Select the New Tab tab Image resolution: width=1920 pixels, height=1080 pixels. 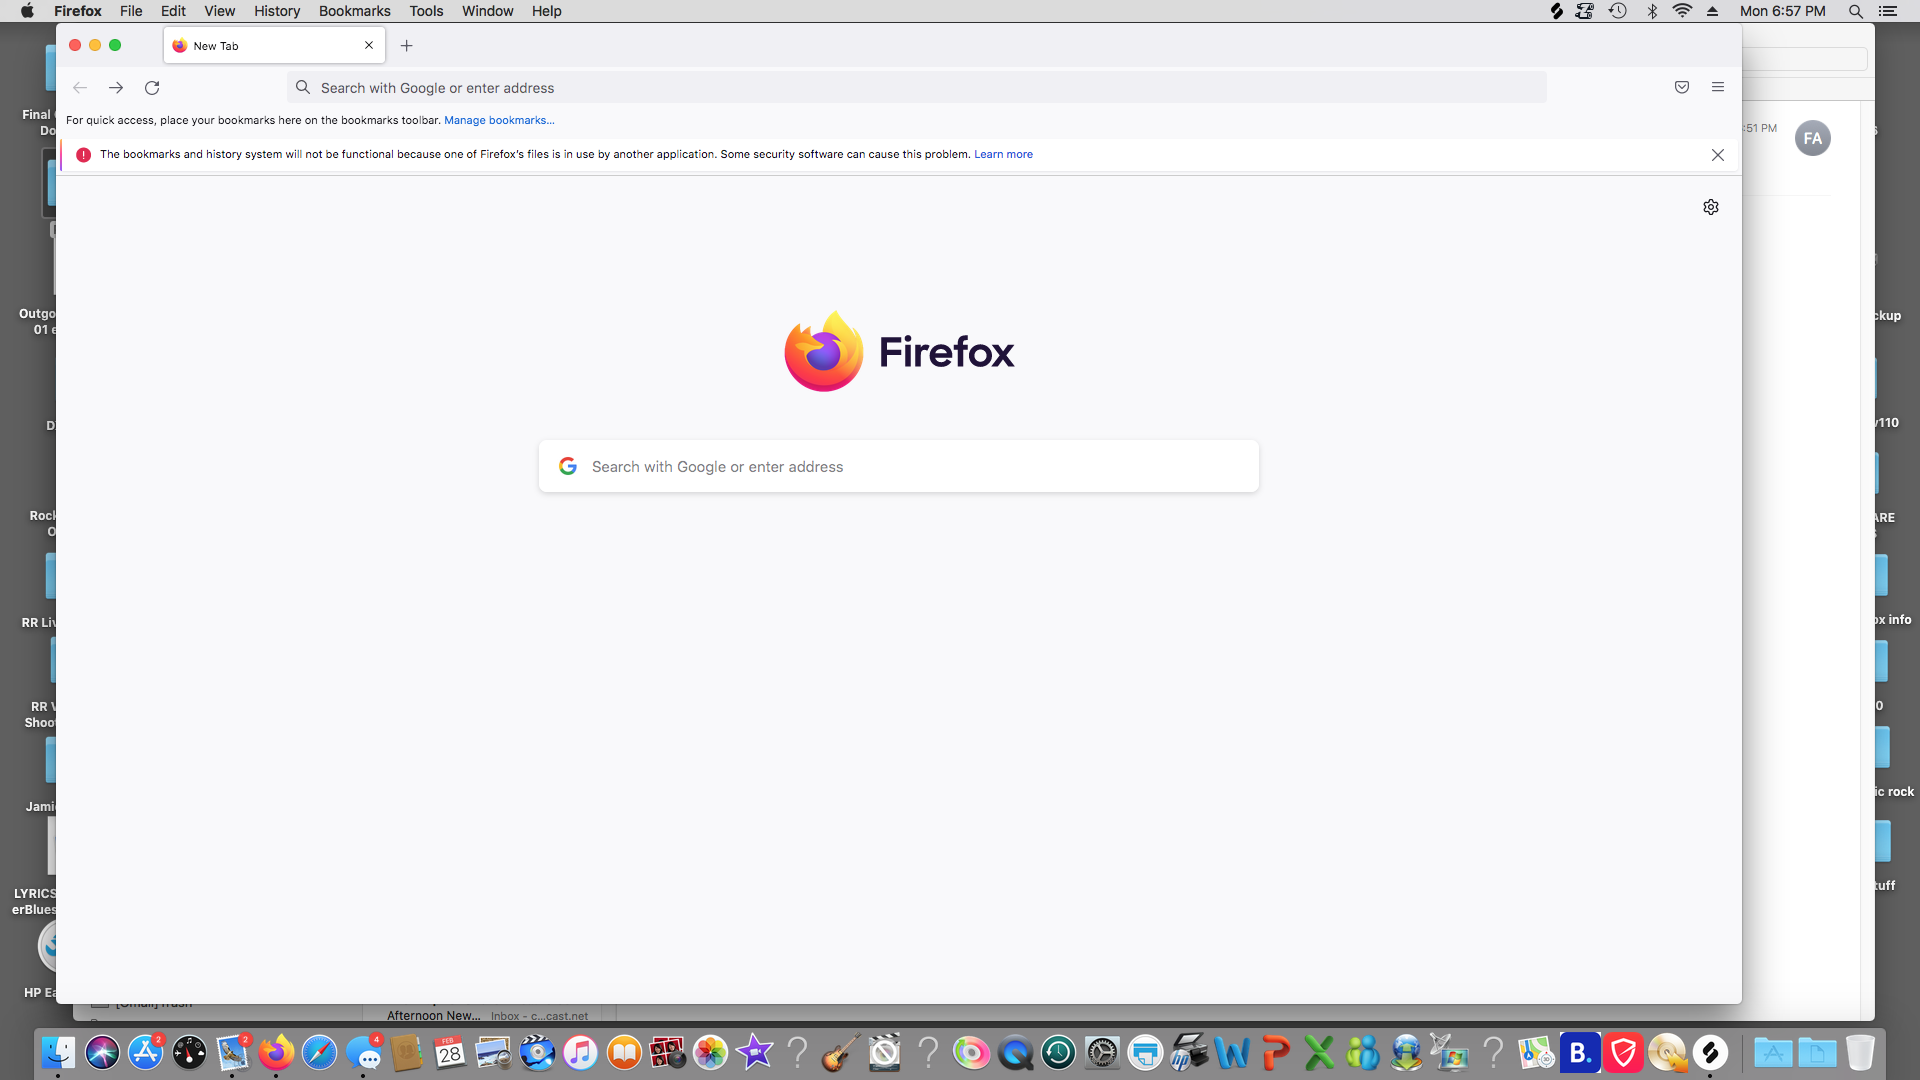click(273, 46)
